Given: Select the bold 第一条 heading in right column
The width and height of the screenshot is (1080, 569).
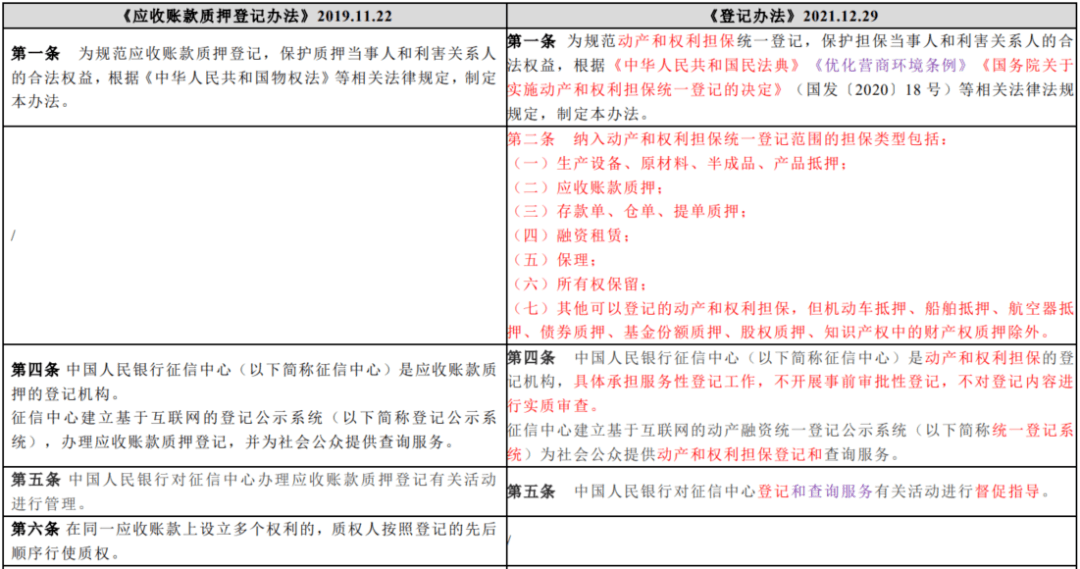Looking at the screenshot, I should [530, 41].
